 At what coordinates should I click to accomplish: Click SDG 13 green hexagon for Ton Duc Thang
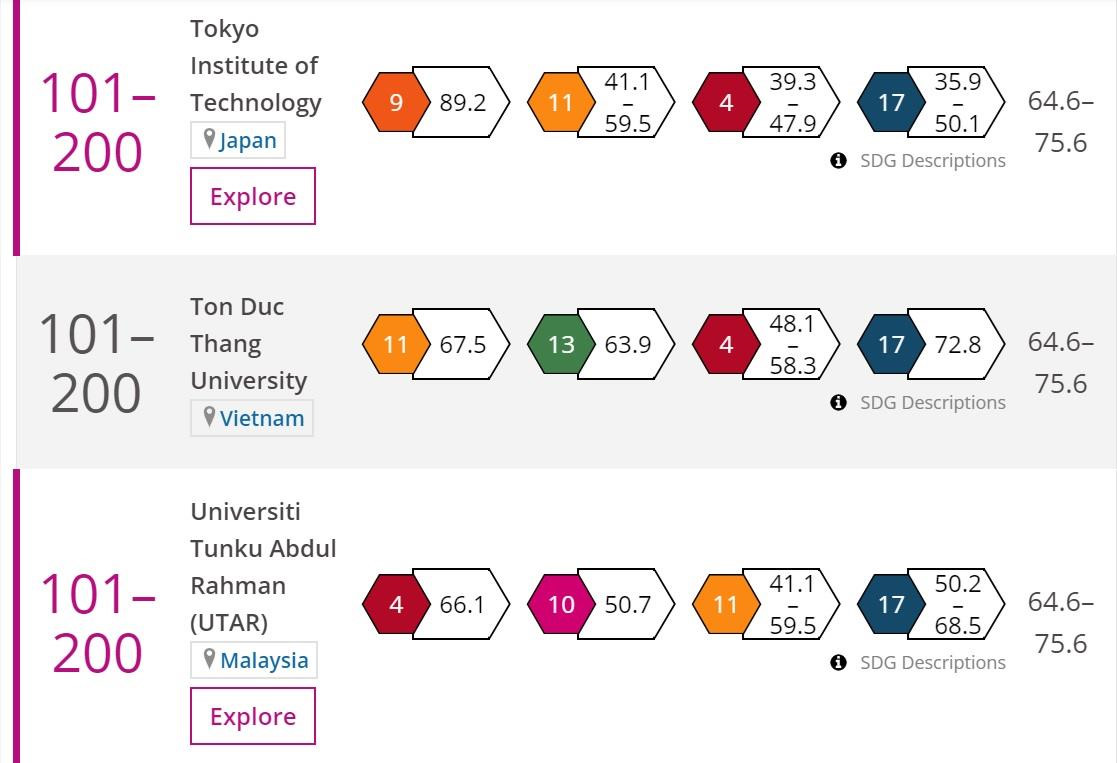[561, 344]
